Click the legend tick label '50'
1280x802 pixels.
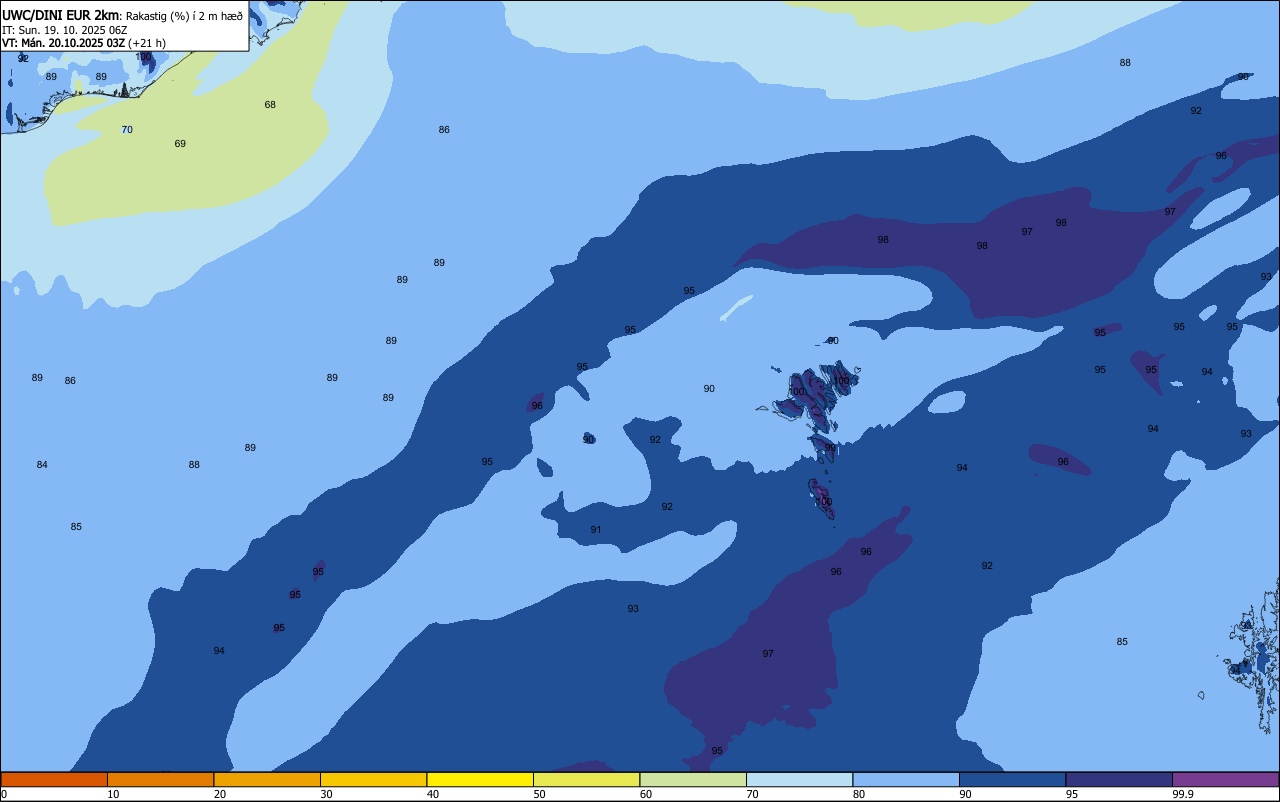[x=539, y=794]
